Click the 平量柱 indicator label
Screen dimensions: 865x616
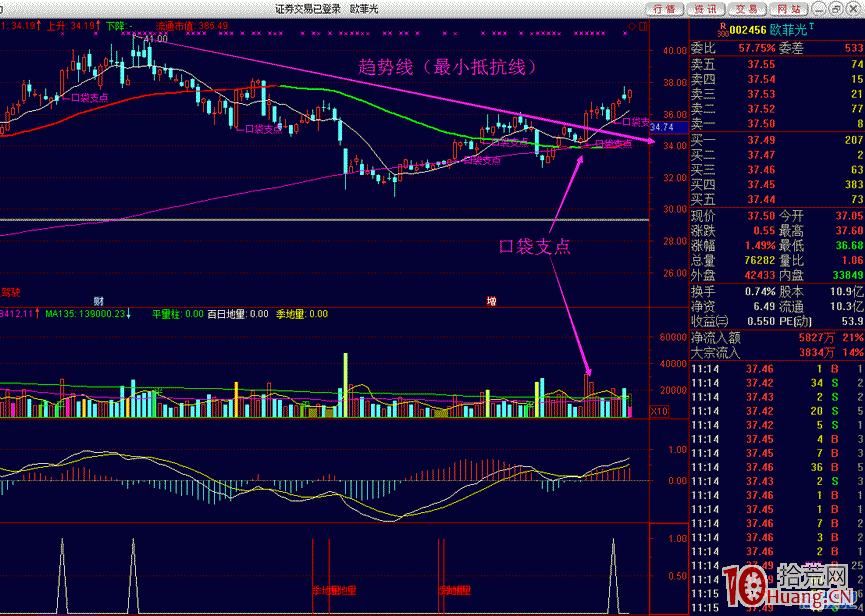click(178, 314)
